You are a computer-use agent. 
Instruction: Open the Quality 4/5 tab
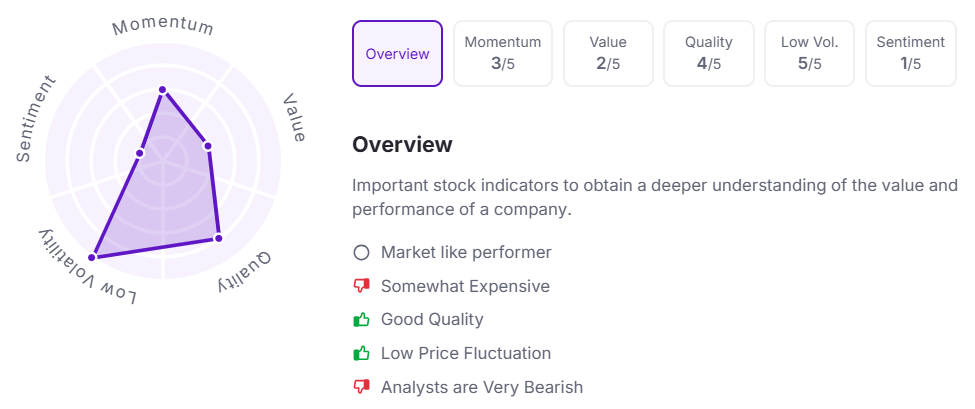tap(709, 53)
